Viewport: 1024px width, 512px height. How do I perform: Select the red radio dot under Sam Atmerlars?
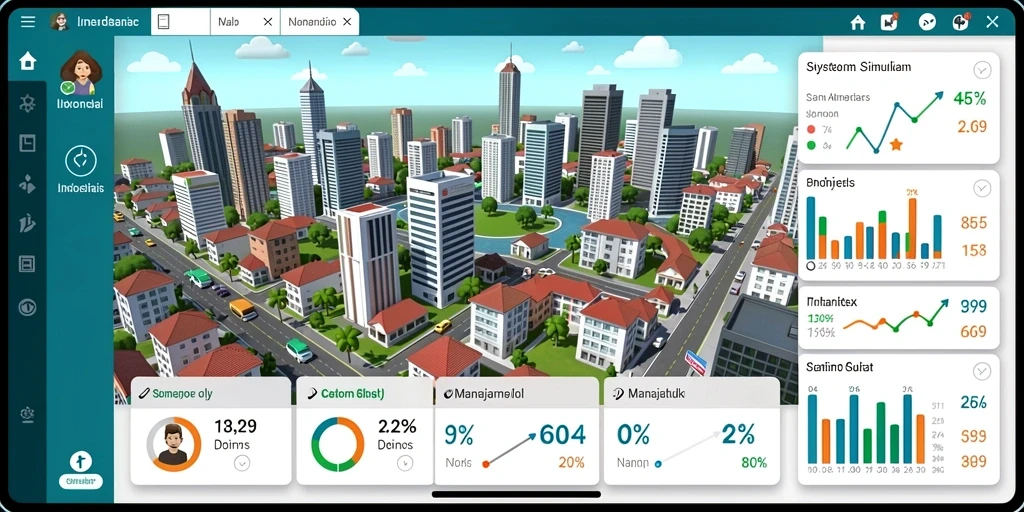[x=811, y=129]
